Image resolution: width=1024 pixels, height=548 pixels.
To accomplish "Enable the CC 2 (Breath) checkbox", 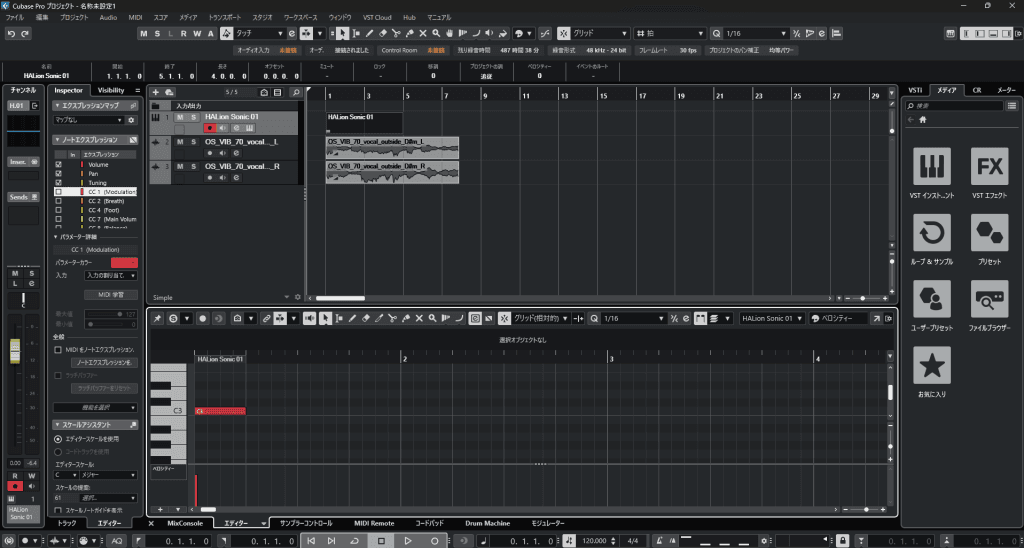I will tap(58, 201).
